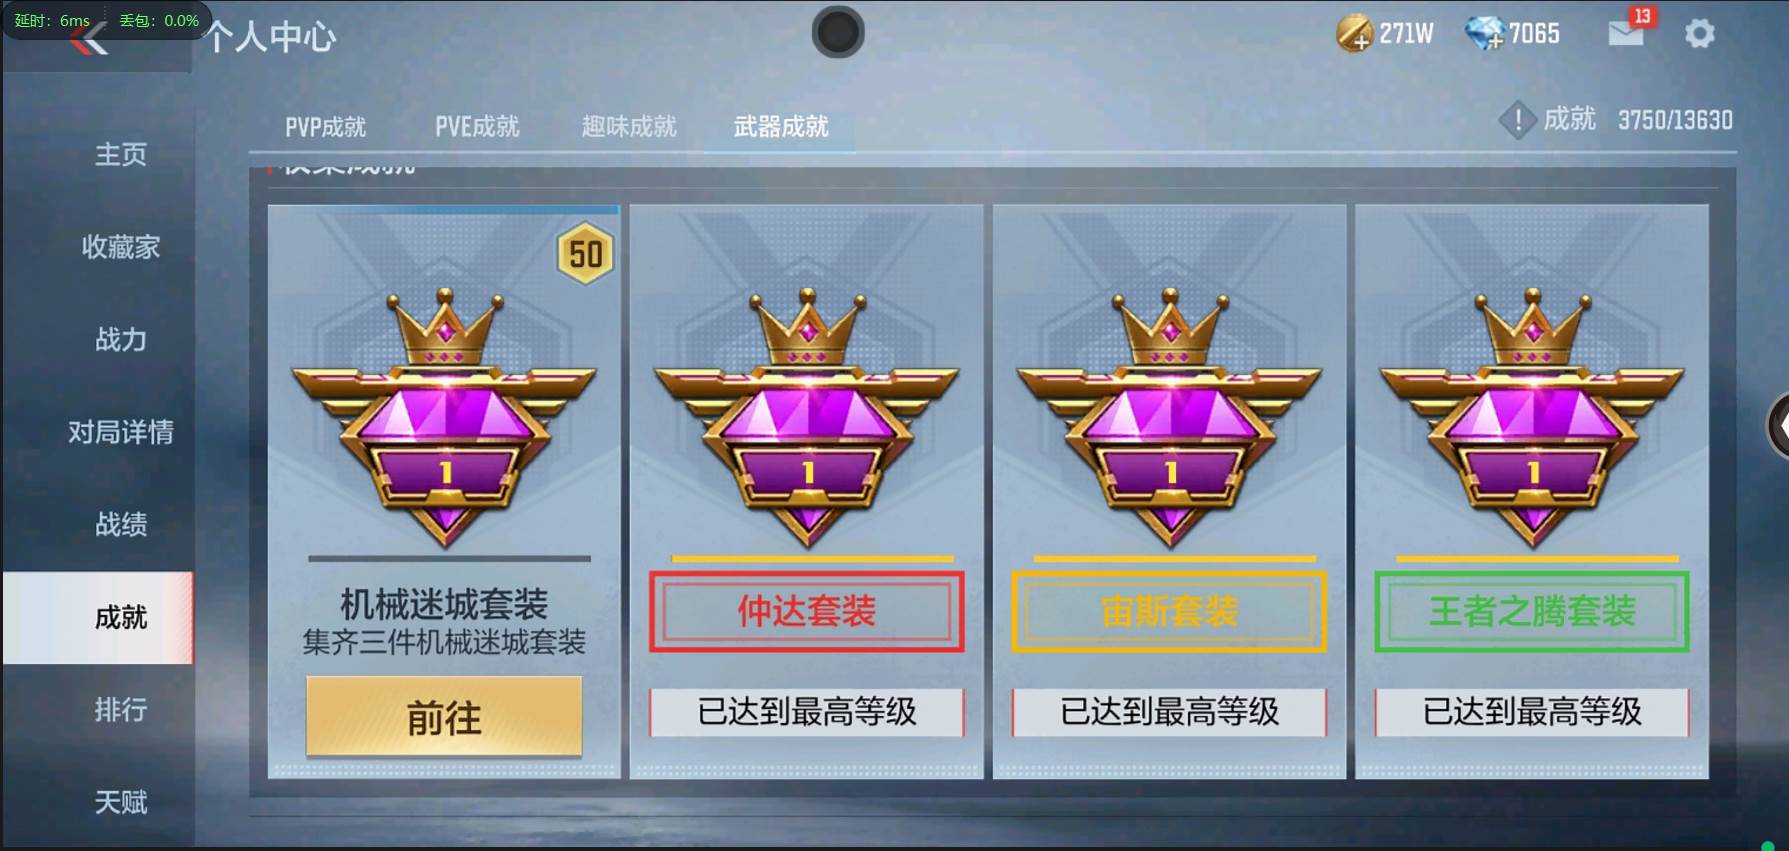Click the 50 points hexagon badge
The height and width of the screenshot is (851, 1789).
[586, 254]
